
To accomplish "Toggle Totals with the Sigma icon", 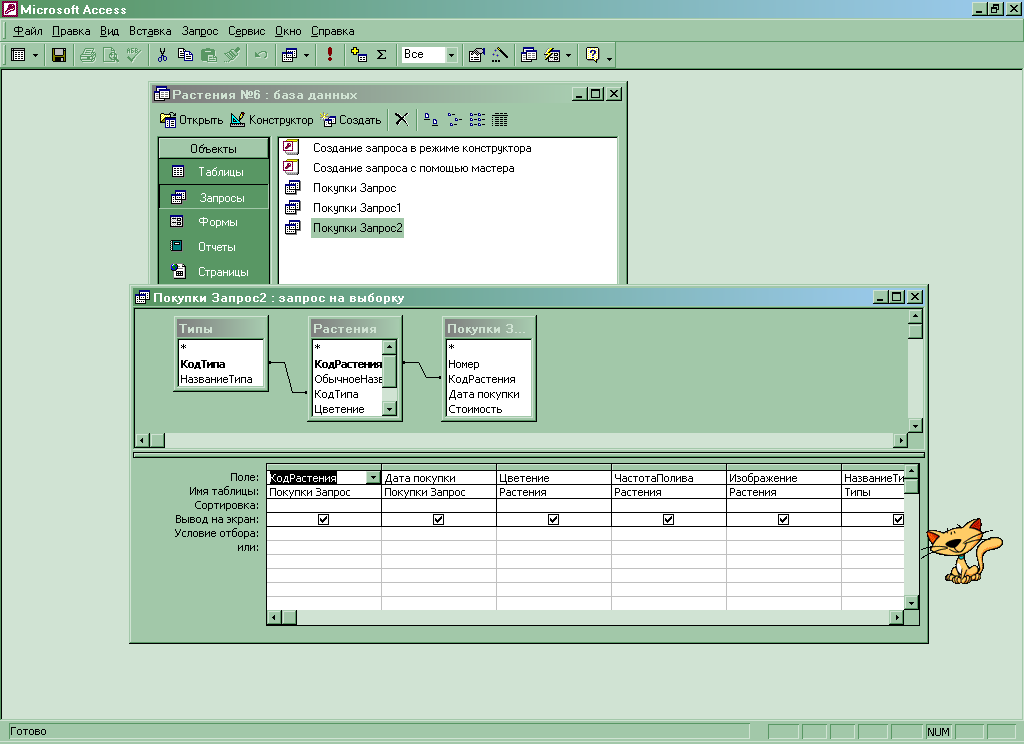I will coord(381,55).
